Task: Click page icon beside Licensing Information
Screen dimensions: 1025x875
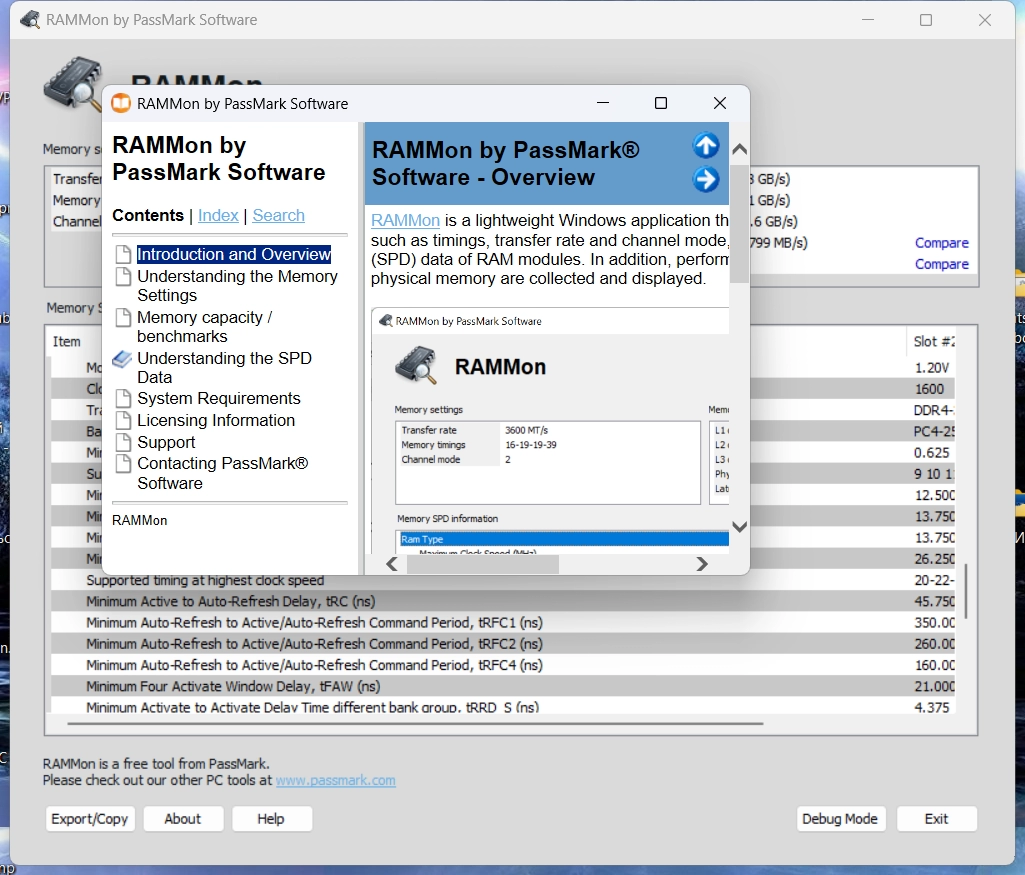Action: coord(123,421)
